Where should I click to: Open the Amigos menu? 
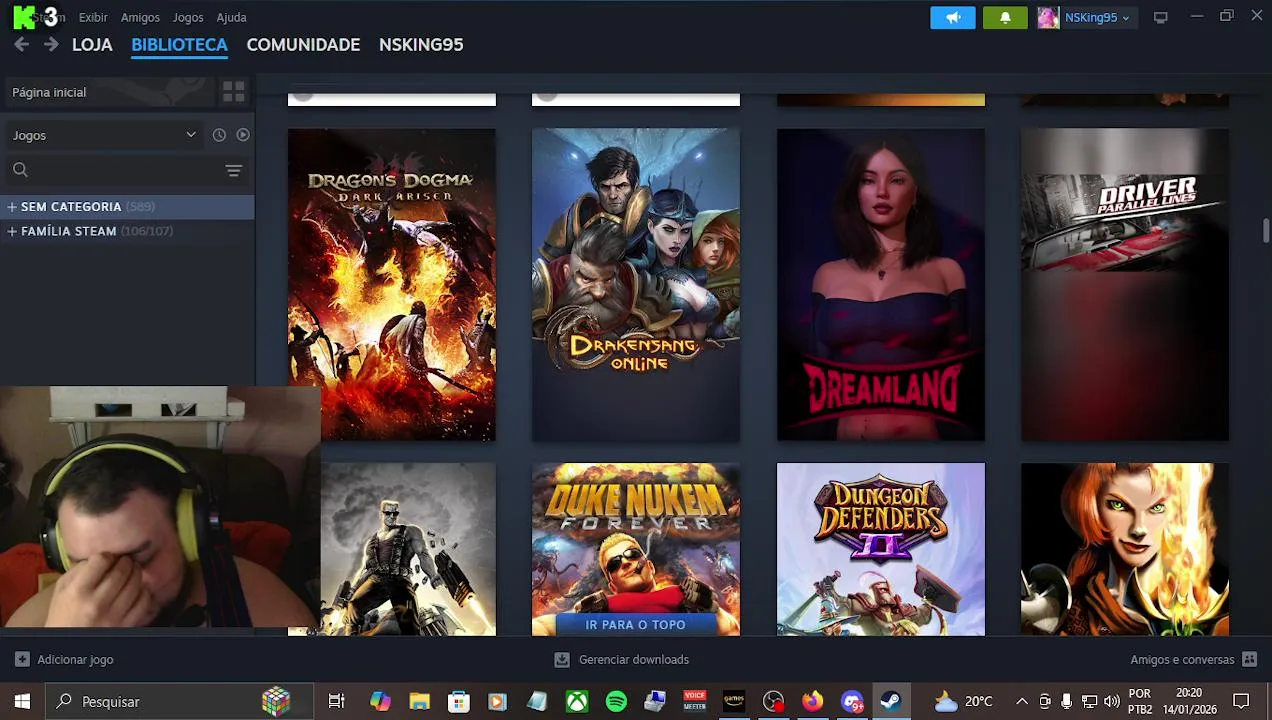tap(140, 17)
